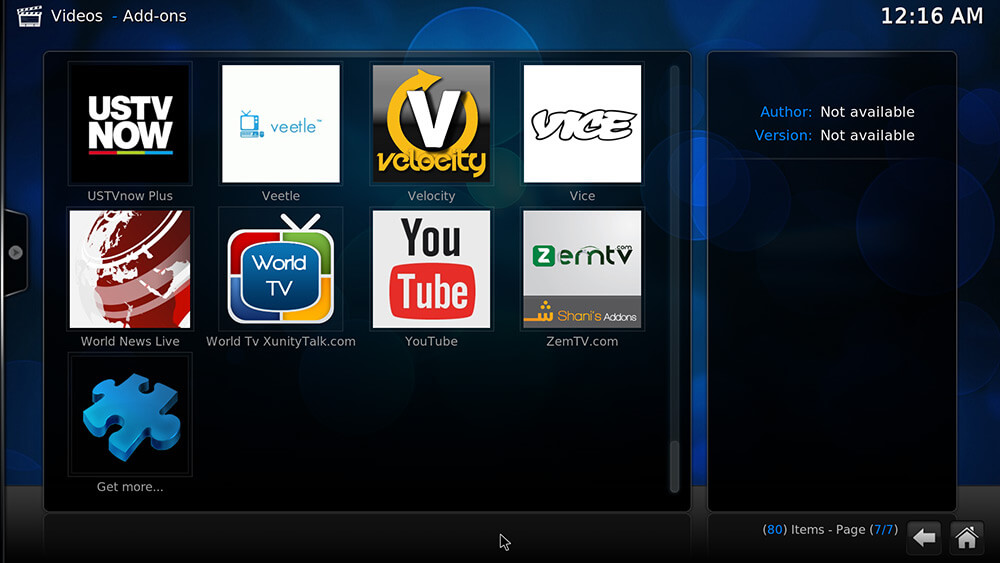Launch the Veetle add-on
The height and width of the screenshot is (563, 1000).
click(x=281, y=124)
